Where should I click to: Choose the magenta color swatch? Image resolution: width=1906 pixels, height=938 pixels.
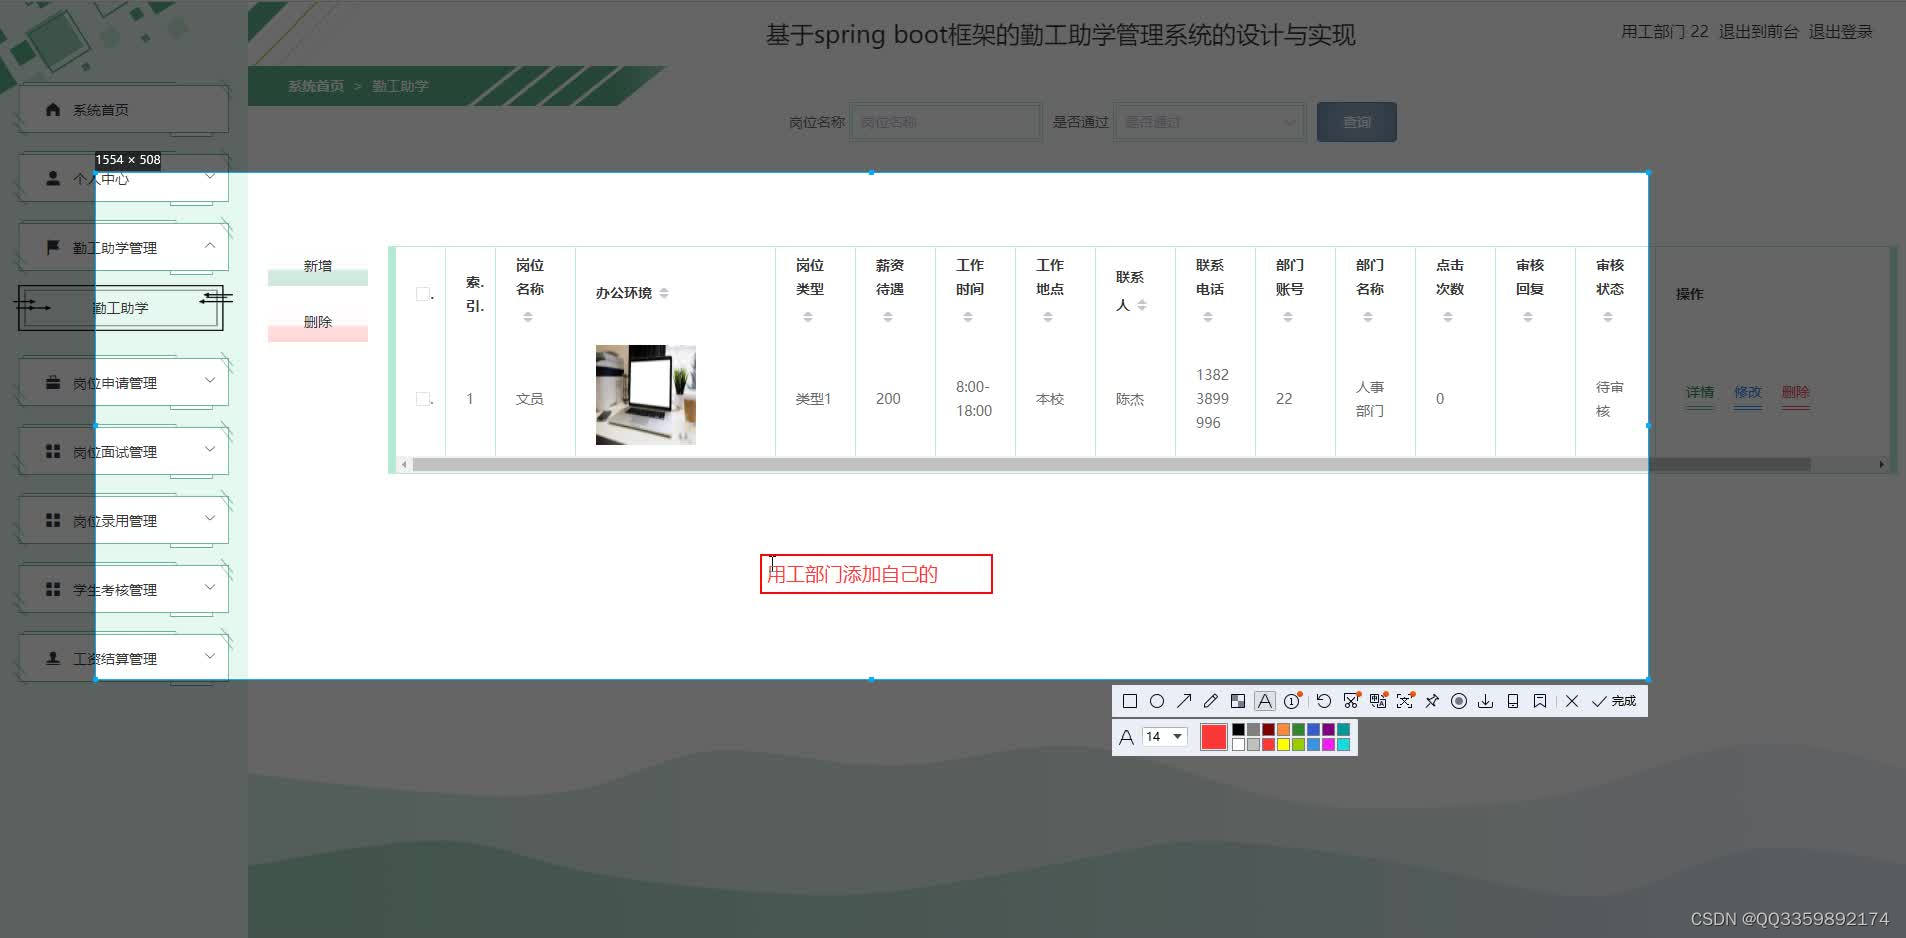[x=1329, y=744]
